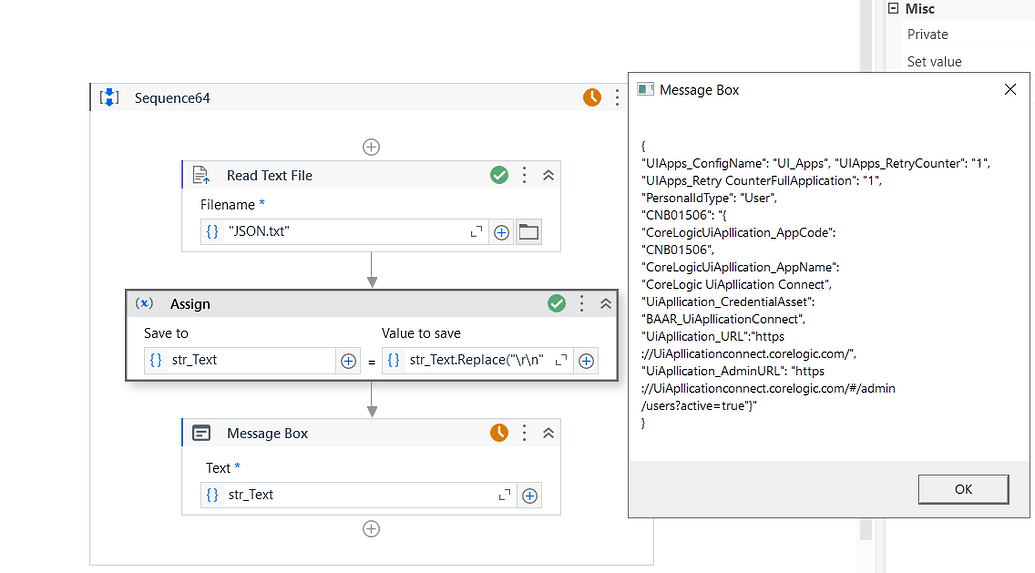
Task: Click the plus button beside the JSON.txt filename
Action: [501, 232]
